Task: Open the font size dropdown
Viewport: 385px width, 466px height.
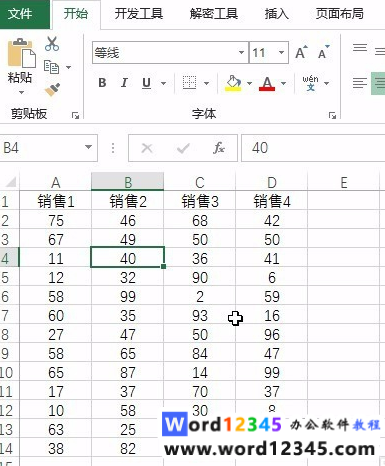Action: 282,52
